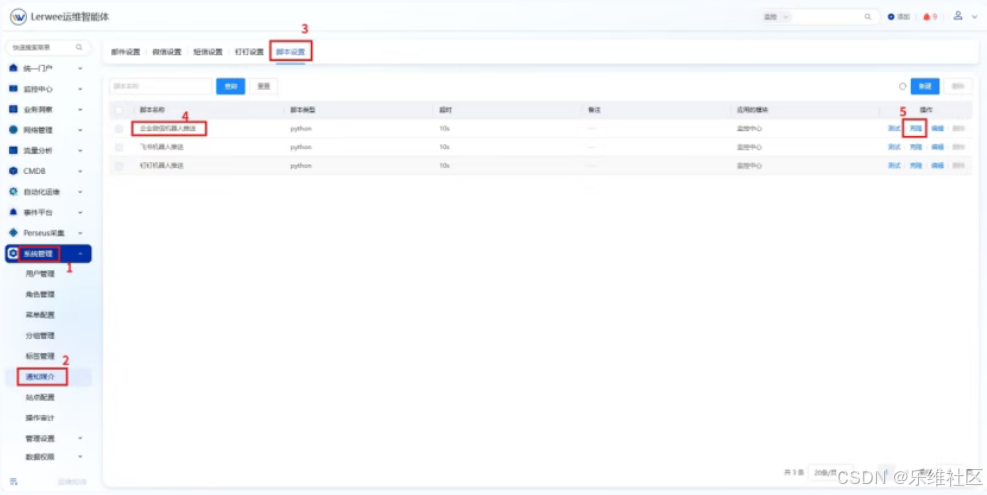This screenshot has height=495, width=987.
Task: Open the user account dropdown arrow
Action: click(974, 17)
